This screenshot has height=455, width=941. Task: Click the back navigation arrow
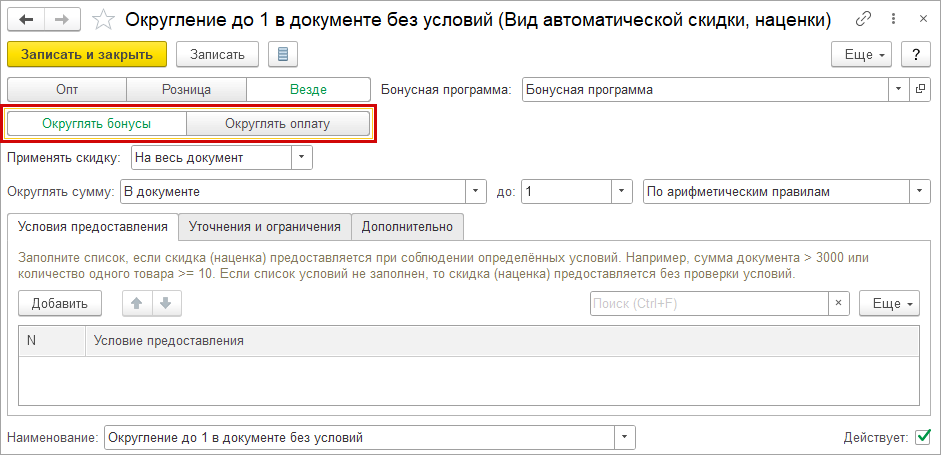pos(26,19)
